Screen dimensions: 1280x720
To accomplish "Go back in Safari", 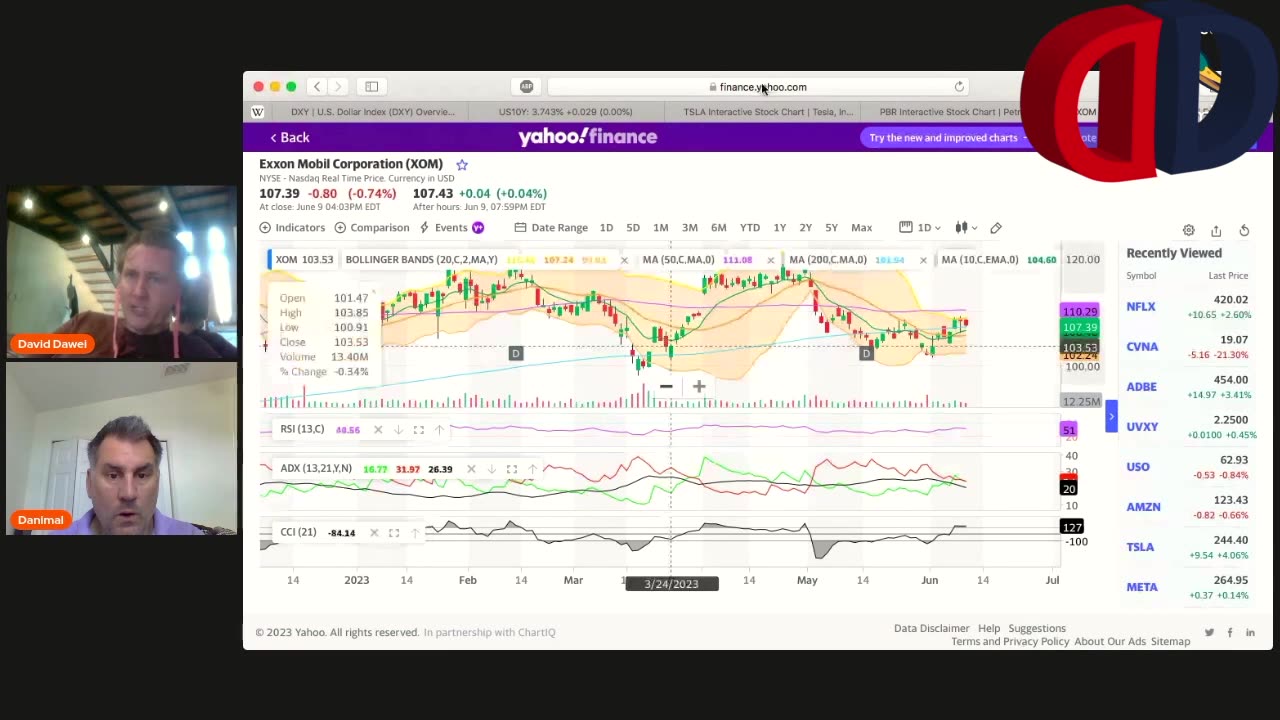I will (317, 87).
